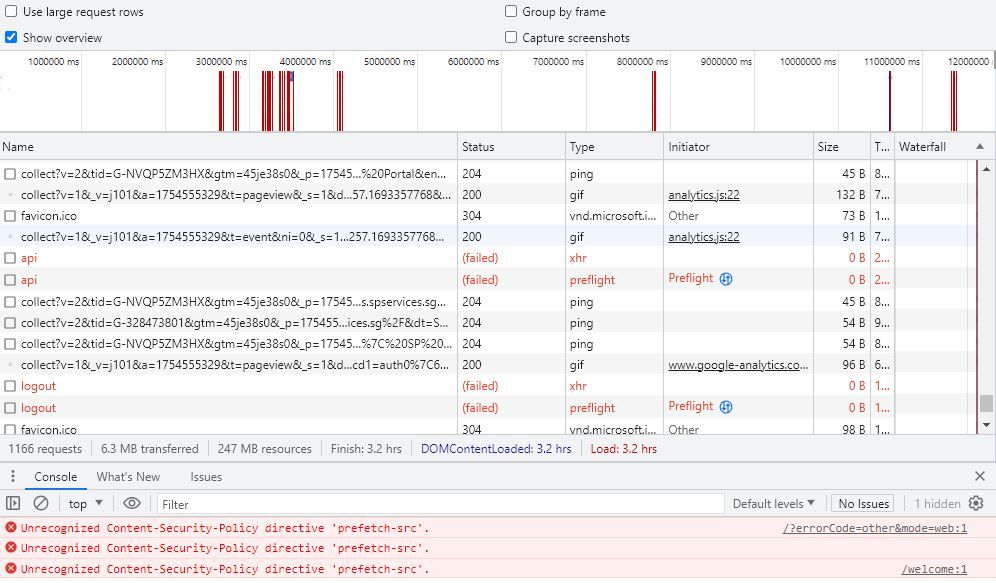This screenshot has height=583, width=996.
Task: Enable Use large request rows
Action: 11,12
